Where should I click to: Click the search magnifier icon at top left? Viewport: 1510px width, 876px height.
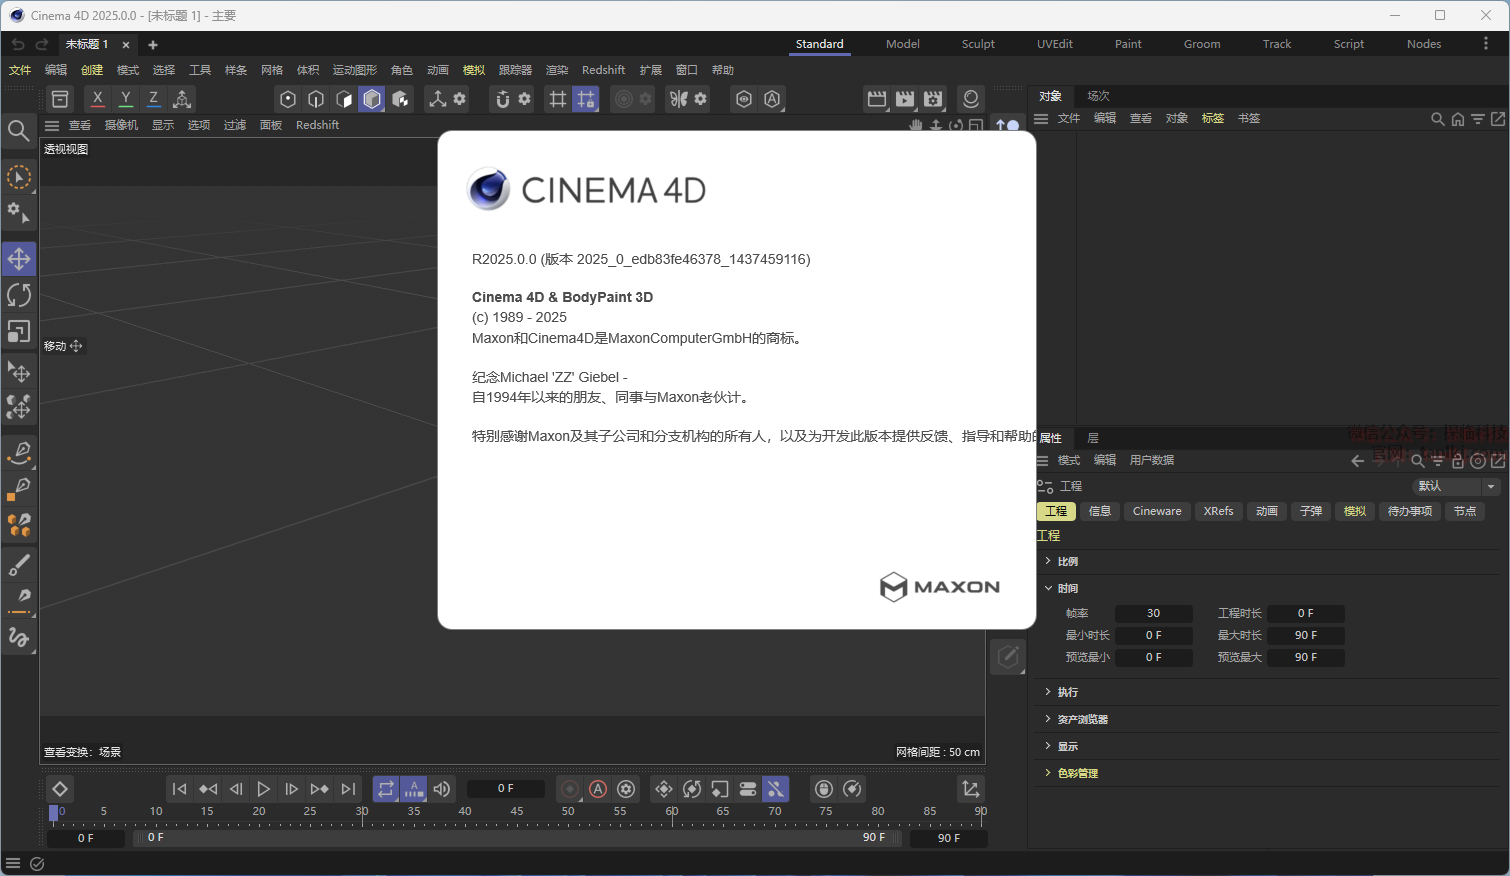pos(18,131)
